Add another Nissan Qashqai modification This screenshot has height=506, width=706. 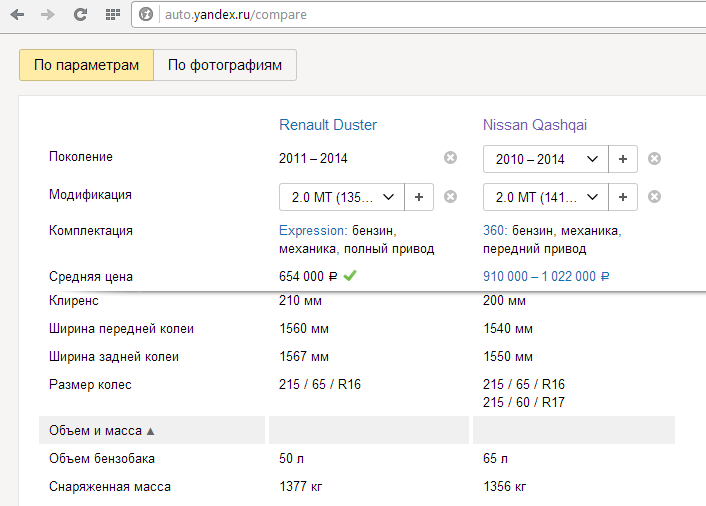[x=623, y=197]
